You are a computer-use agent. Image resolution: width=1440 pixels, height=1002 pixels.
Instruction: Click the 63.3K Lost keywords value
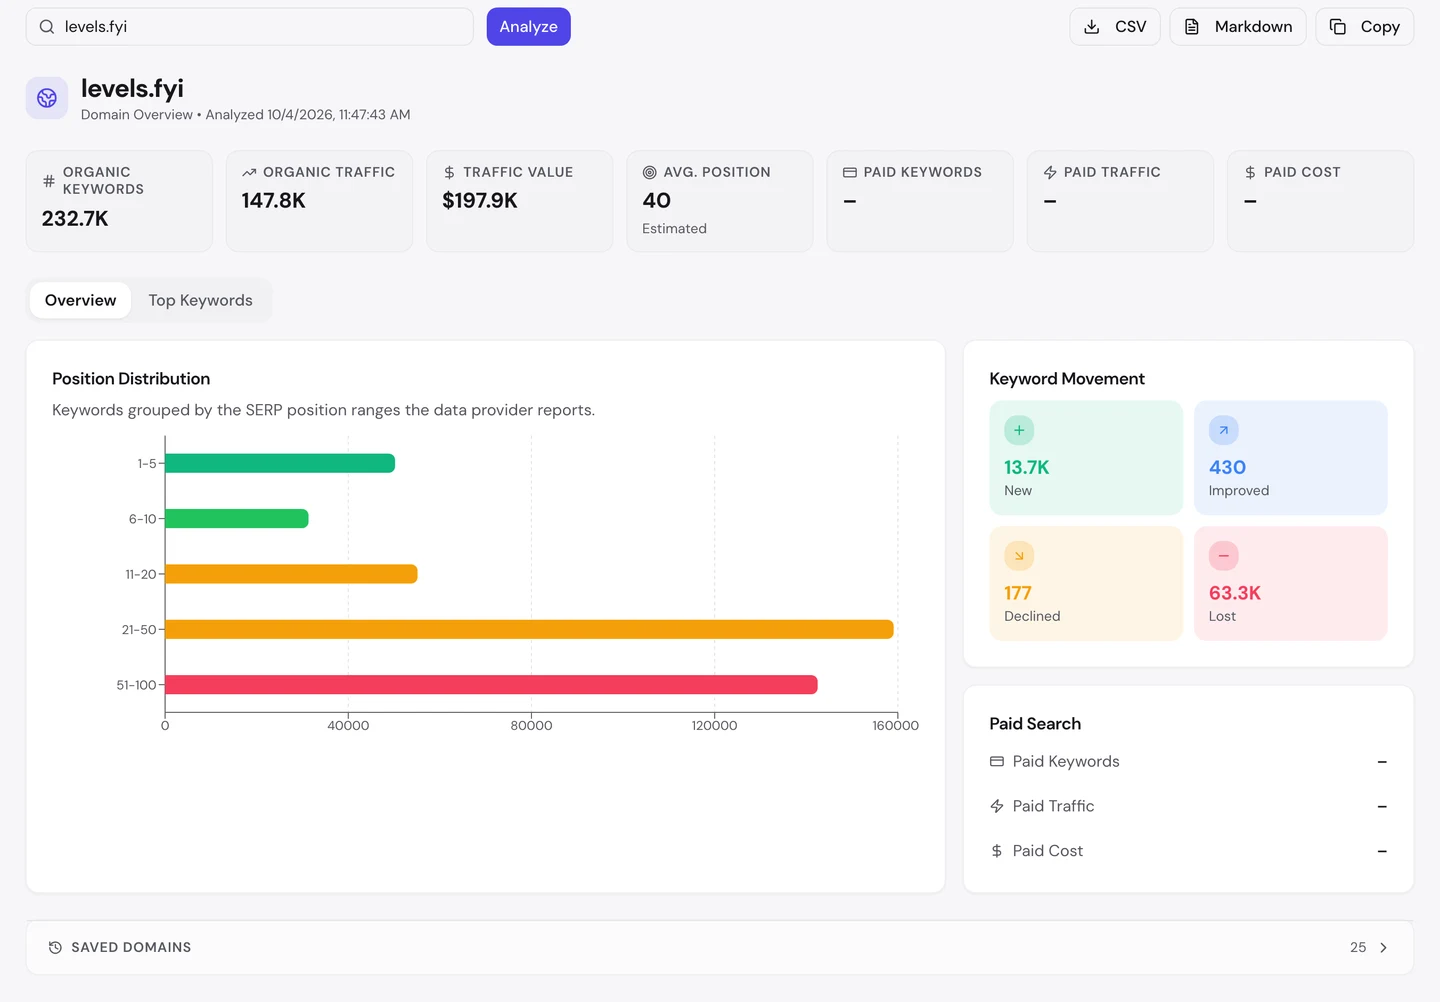click(x=1235, y=593)
